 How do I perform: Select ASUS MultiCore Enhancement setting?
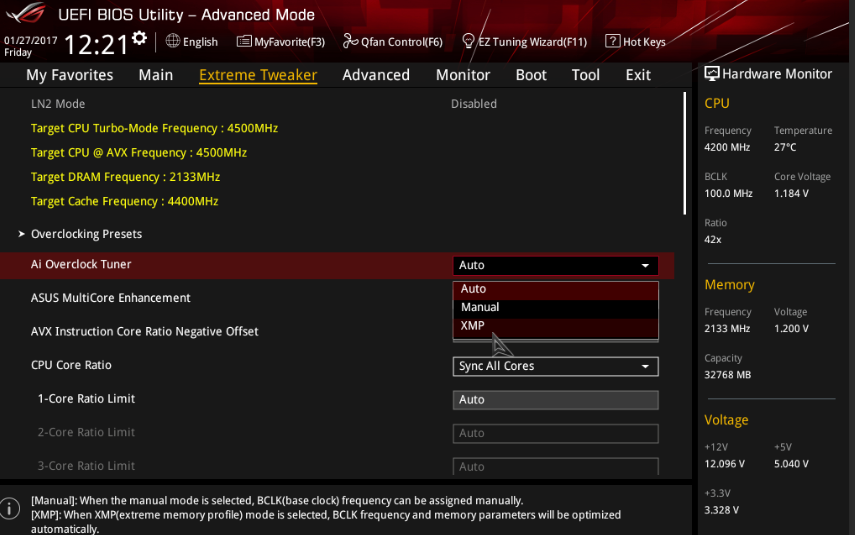[111, 298]
